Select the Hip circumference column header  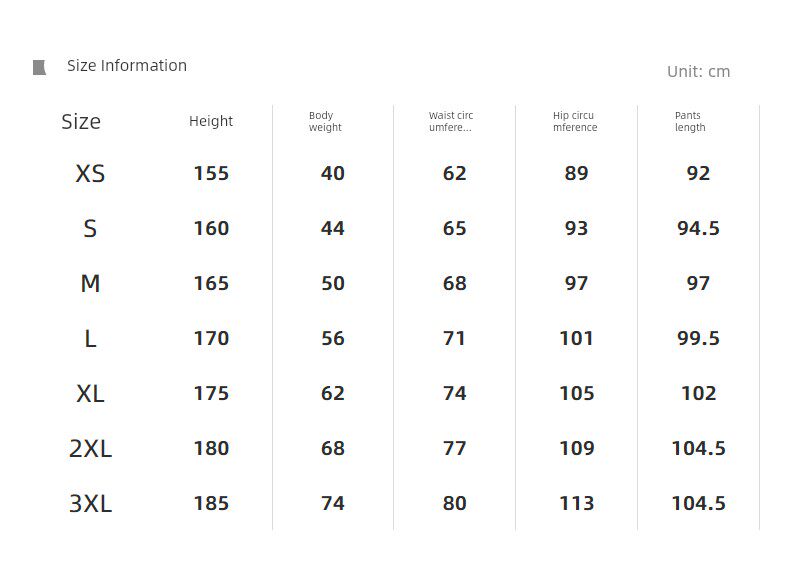(575, 122)
